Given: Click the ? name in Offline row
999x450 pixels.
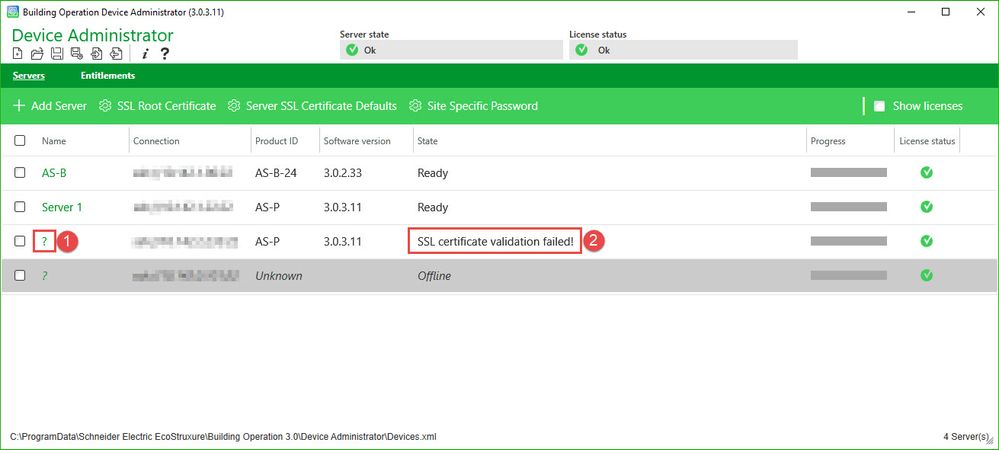Looking at the screenshot, I should 45,276.
